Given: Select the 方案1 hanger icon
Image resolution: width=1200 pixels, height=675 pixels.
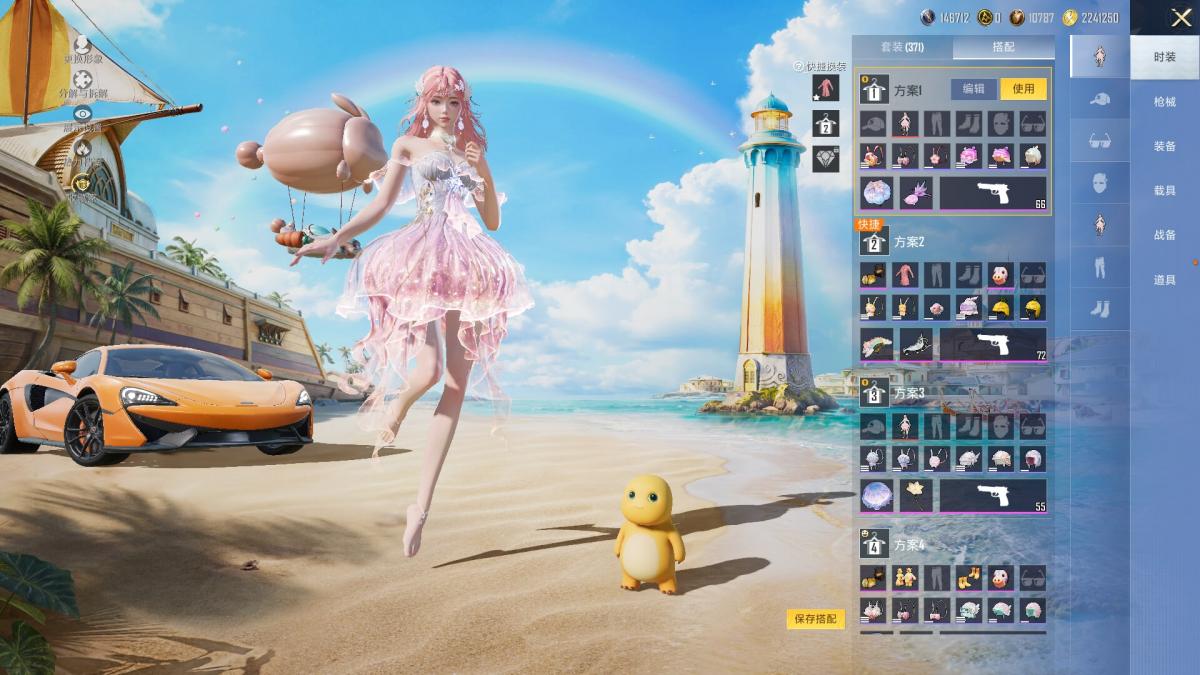Looking at the screenshot, I should [874, 89].
